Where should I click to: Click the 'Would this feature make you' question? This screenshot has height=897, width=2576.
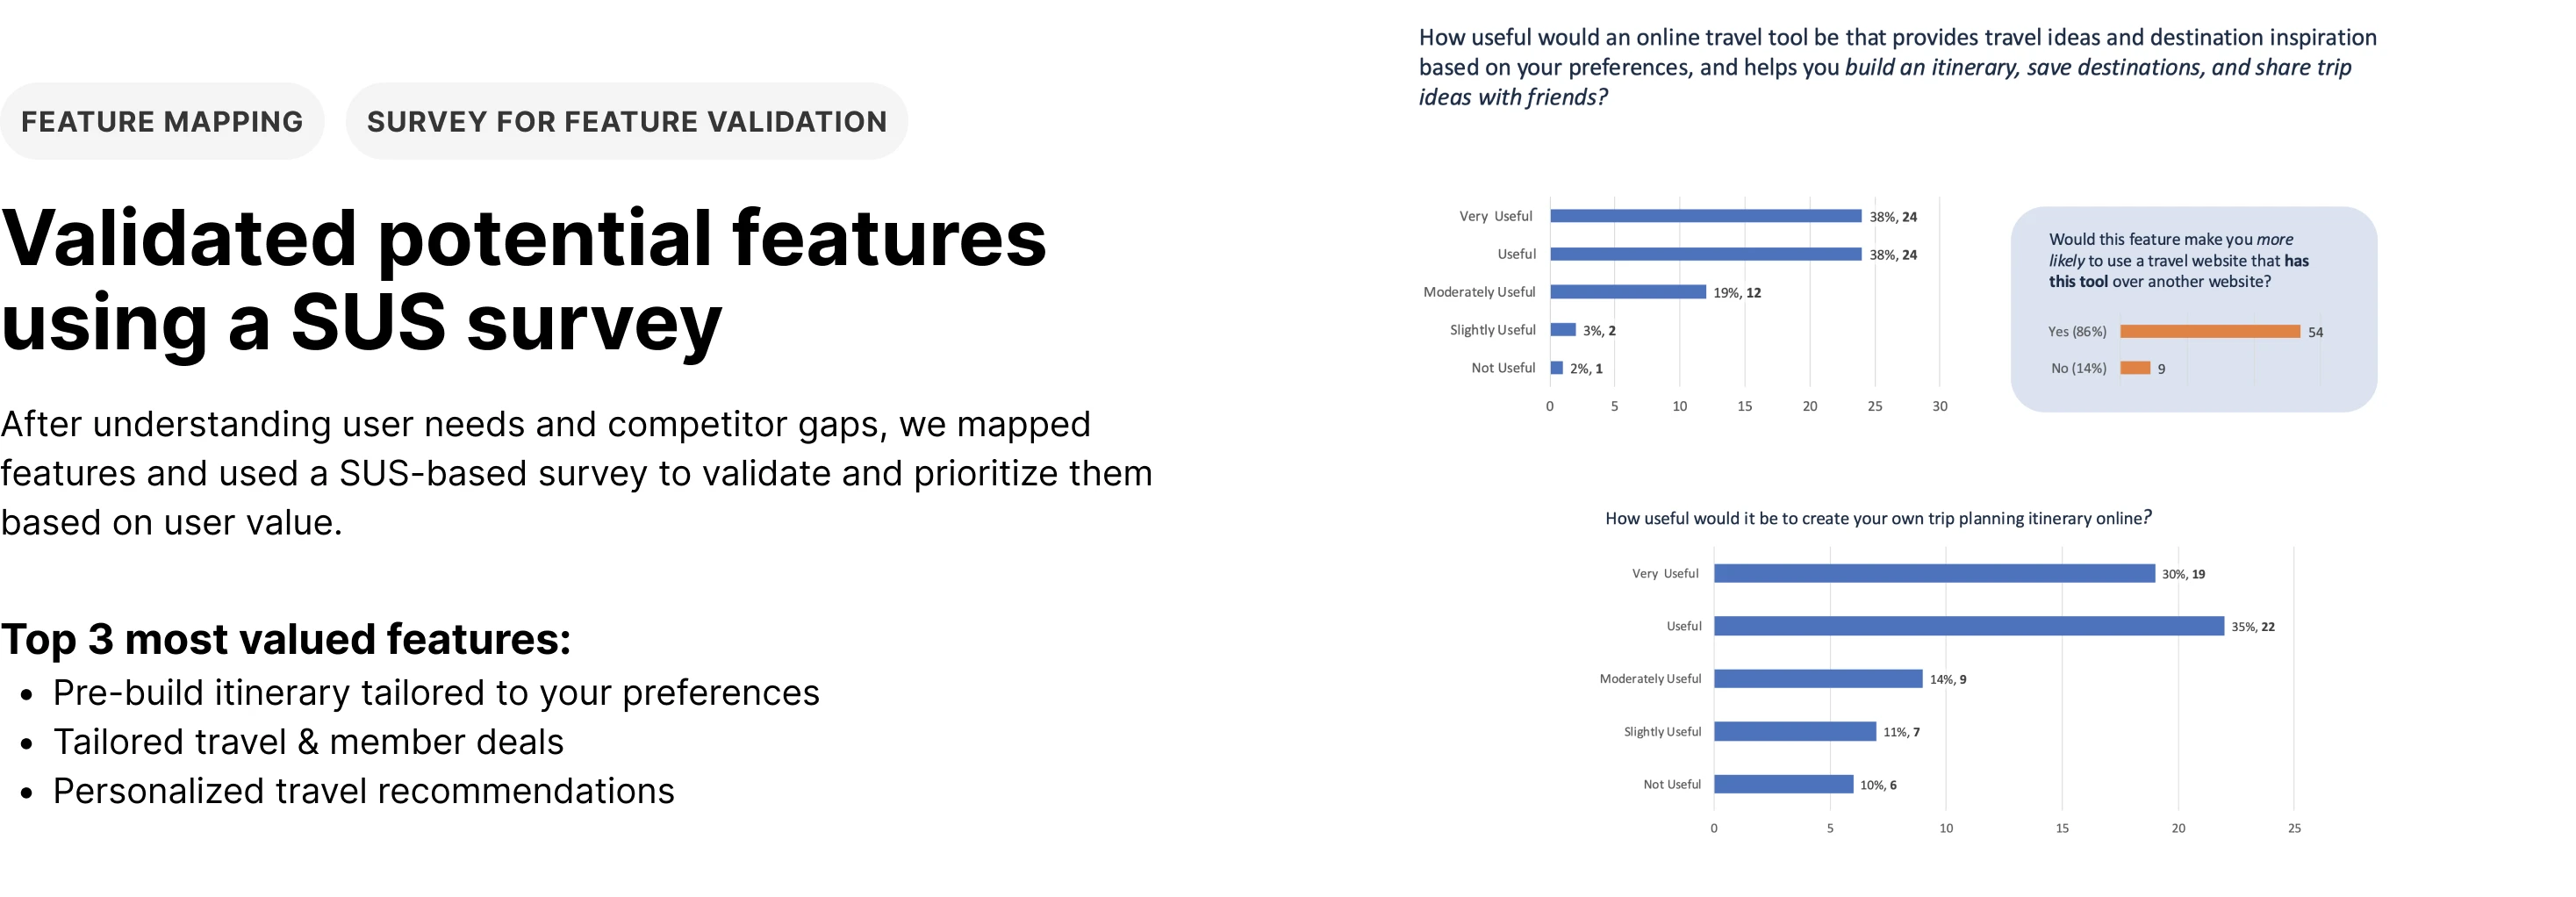click(2179, 260)
